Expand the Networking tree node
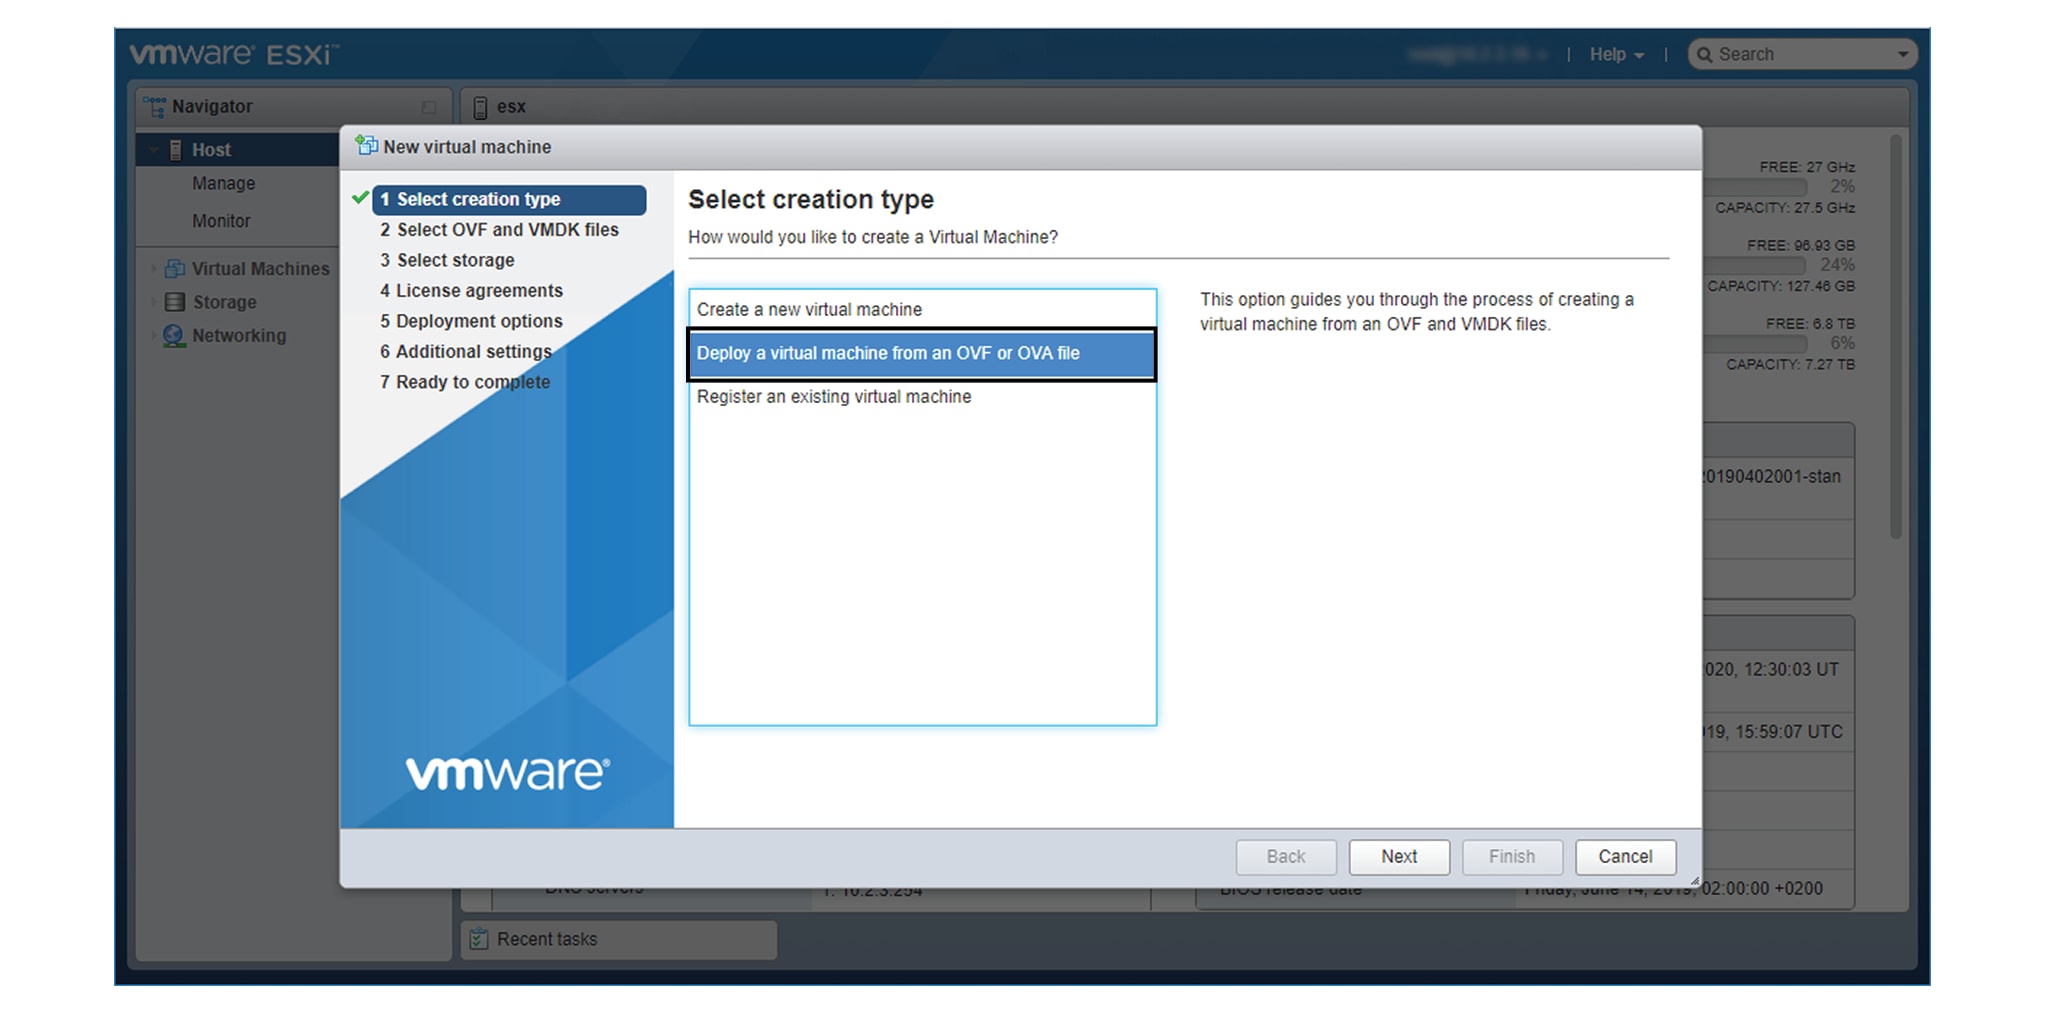This screenshot has width=2046, height=1013. [154, 336]
